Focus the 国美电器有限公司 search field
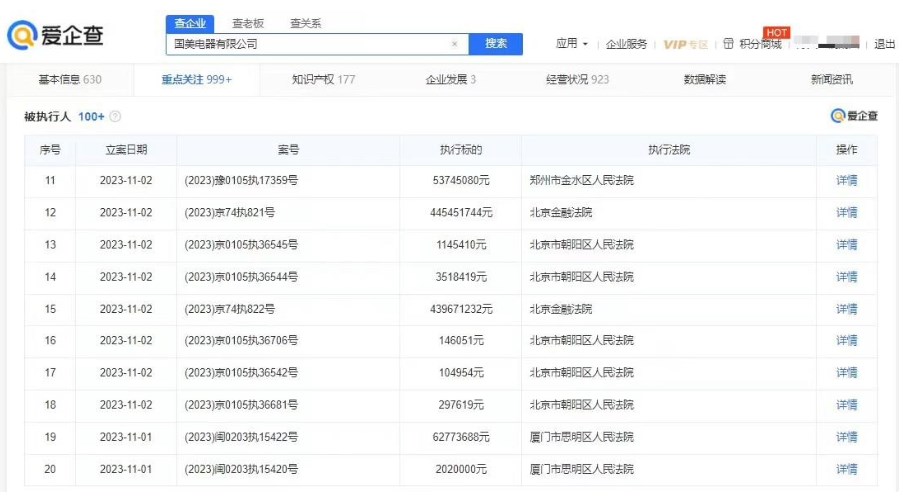Screen dimensions: 903x498 click(x=317, y=44)
